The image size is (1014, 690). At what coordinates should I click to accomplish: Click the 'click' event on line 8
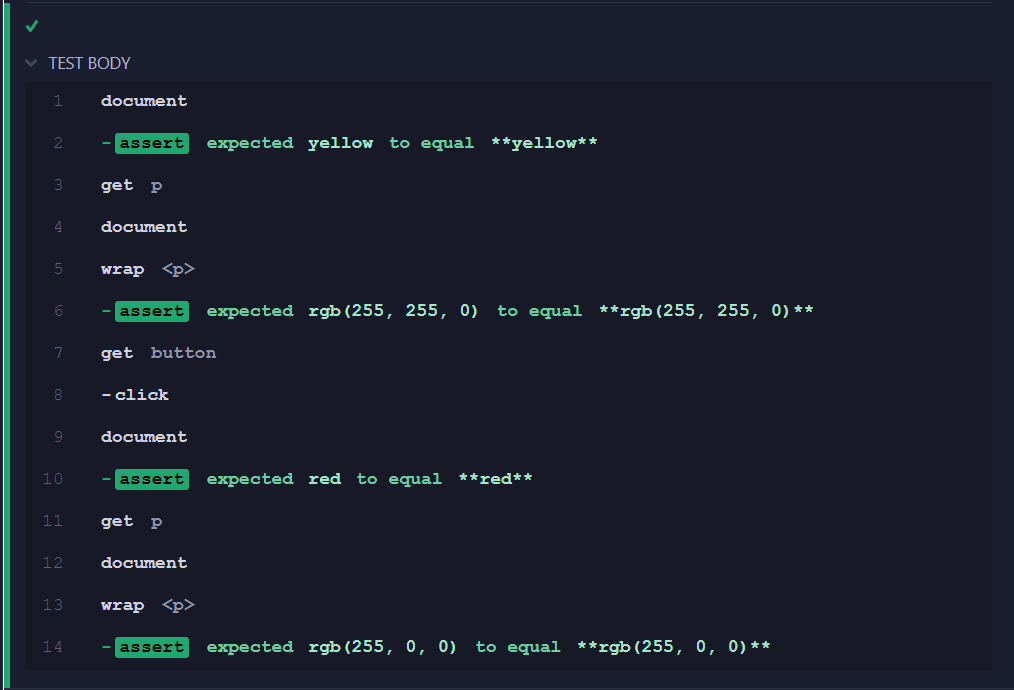pyautogui.click(x=142, y=394)
